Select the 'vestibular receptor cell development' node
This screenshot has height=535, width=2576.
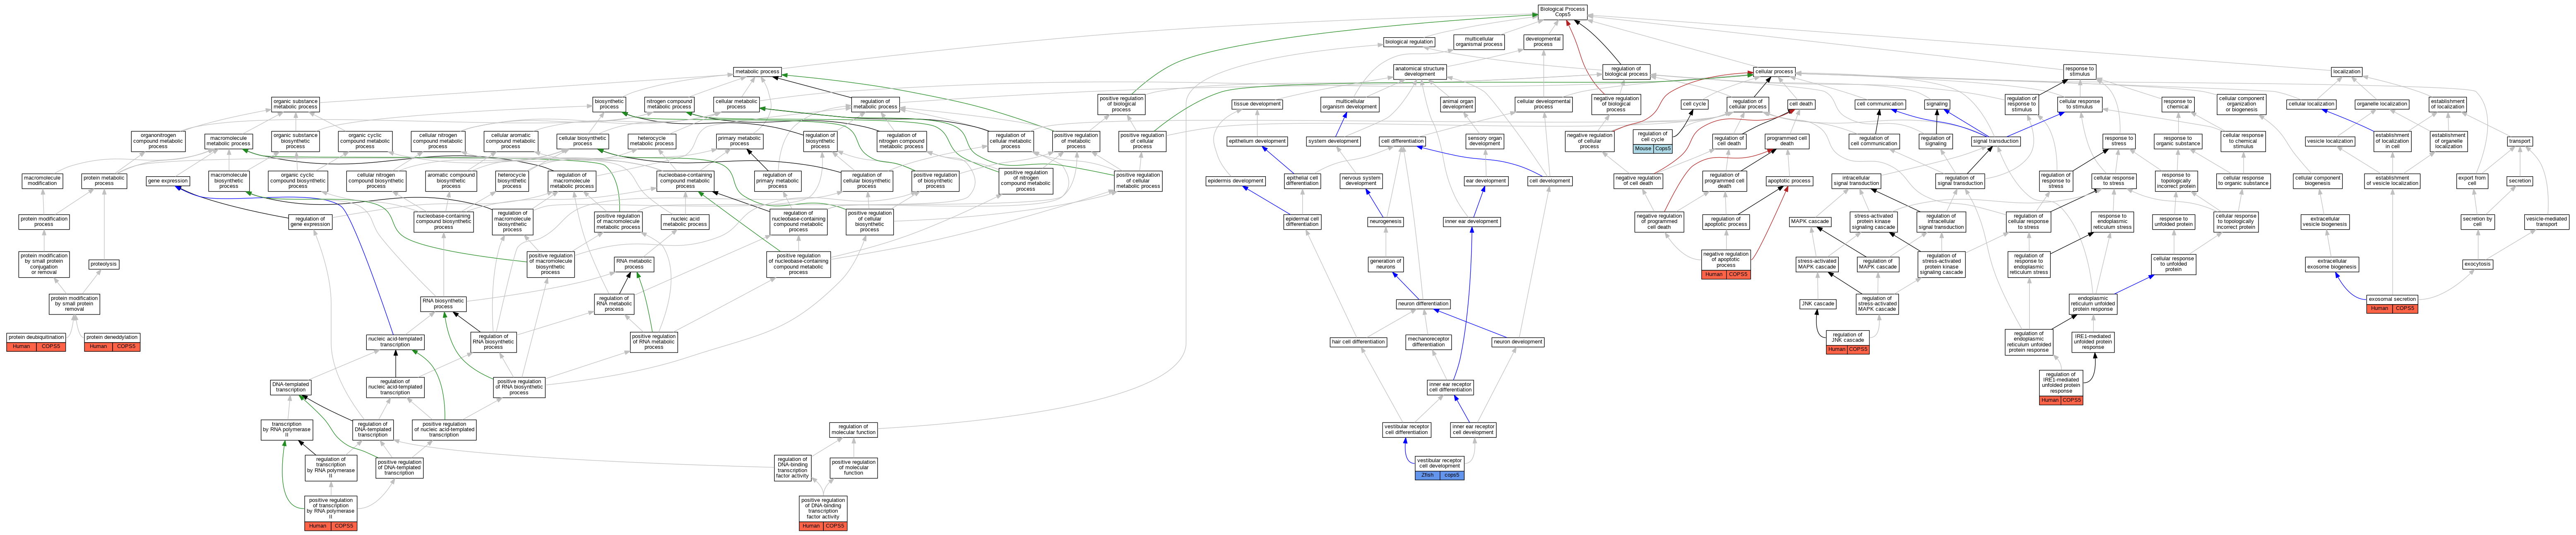(x=1440, y=463)
